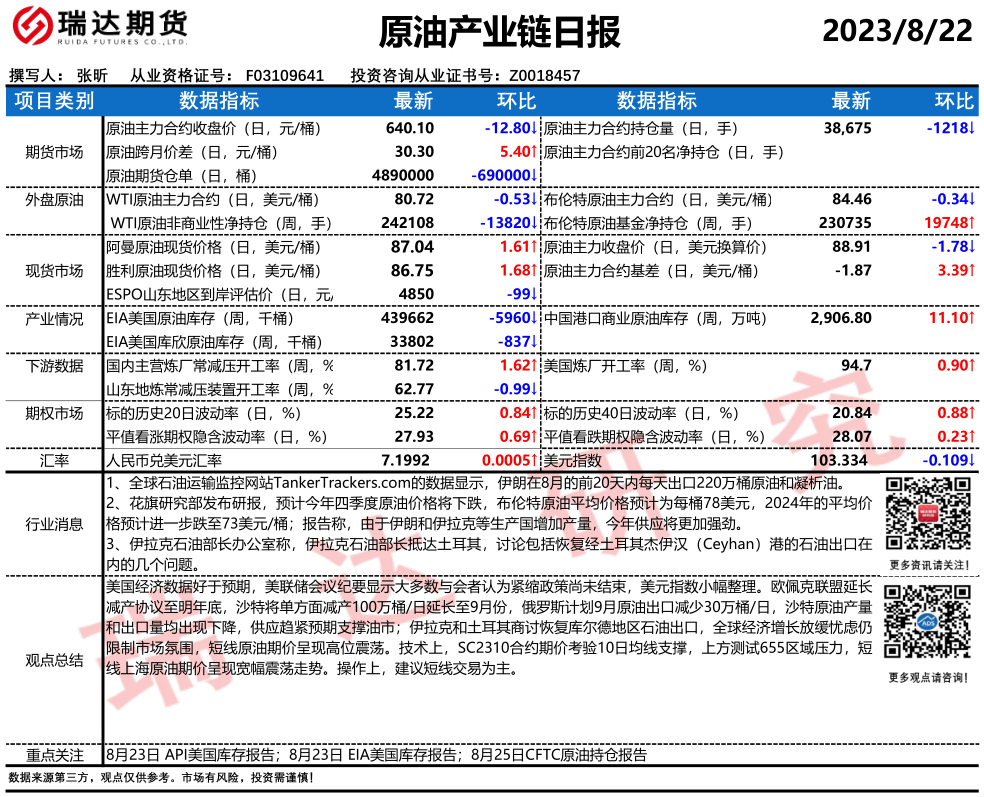This screenshot has height=797, width=984.
Task: Click the 期货市场 category cell
Action: [x=54, y=152]
